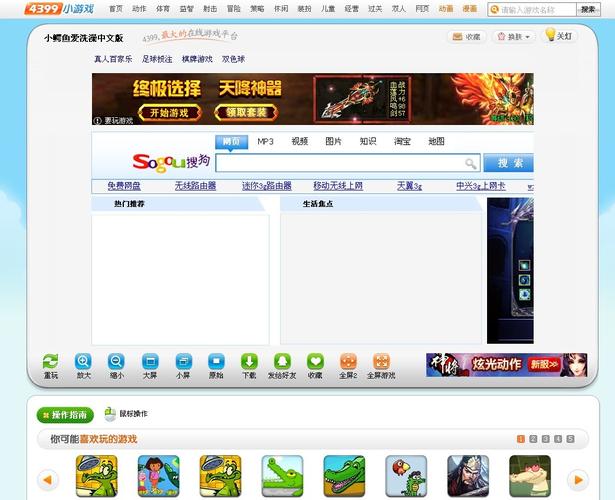Click the green 操作指南 button
Viewport: 615px width, 500px height.
pyautogui.click(x=65, y=415)
